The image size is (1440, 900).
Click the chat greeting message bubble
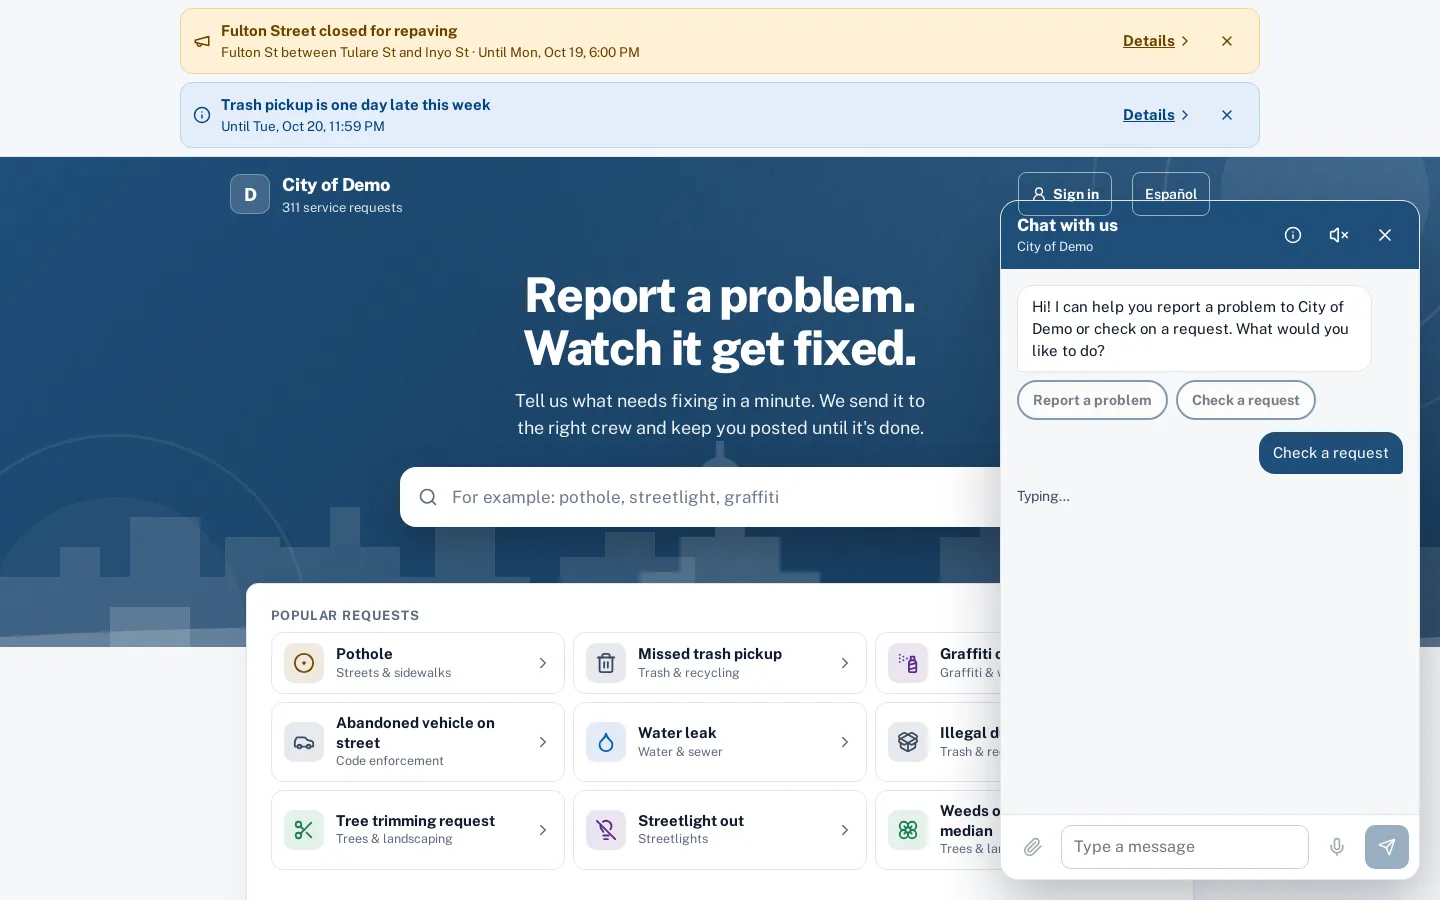click(x=1194, y=329)
